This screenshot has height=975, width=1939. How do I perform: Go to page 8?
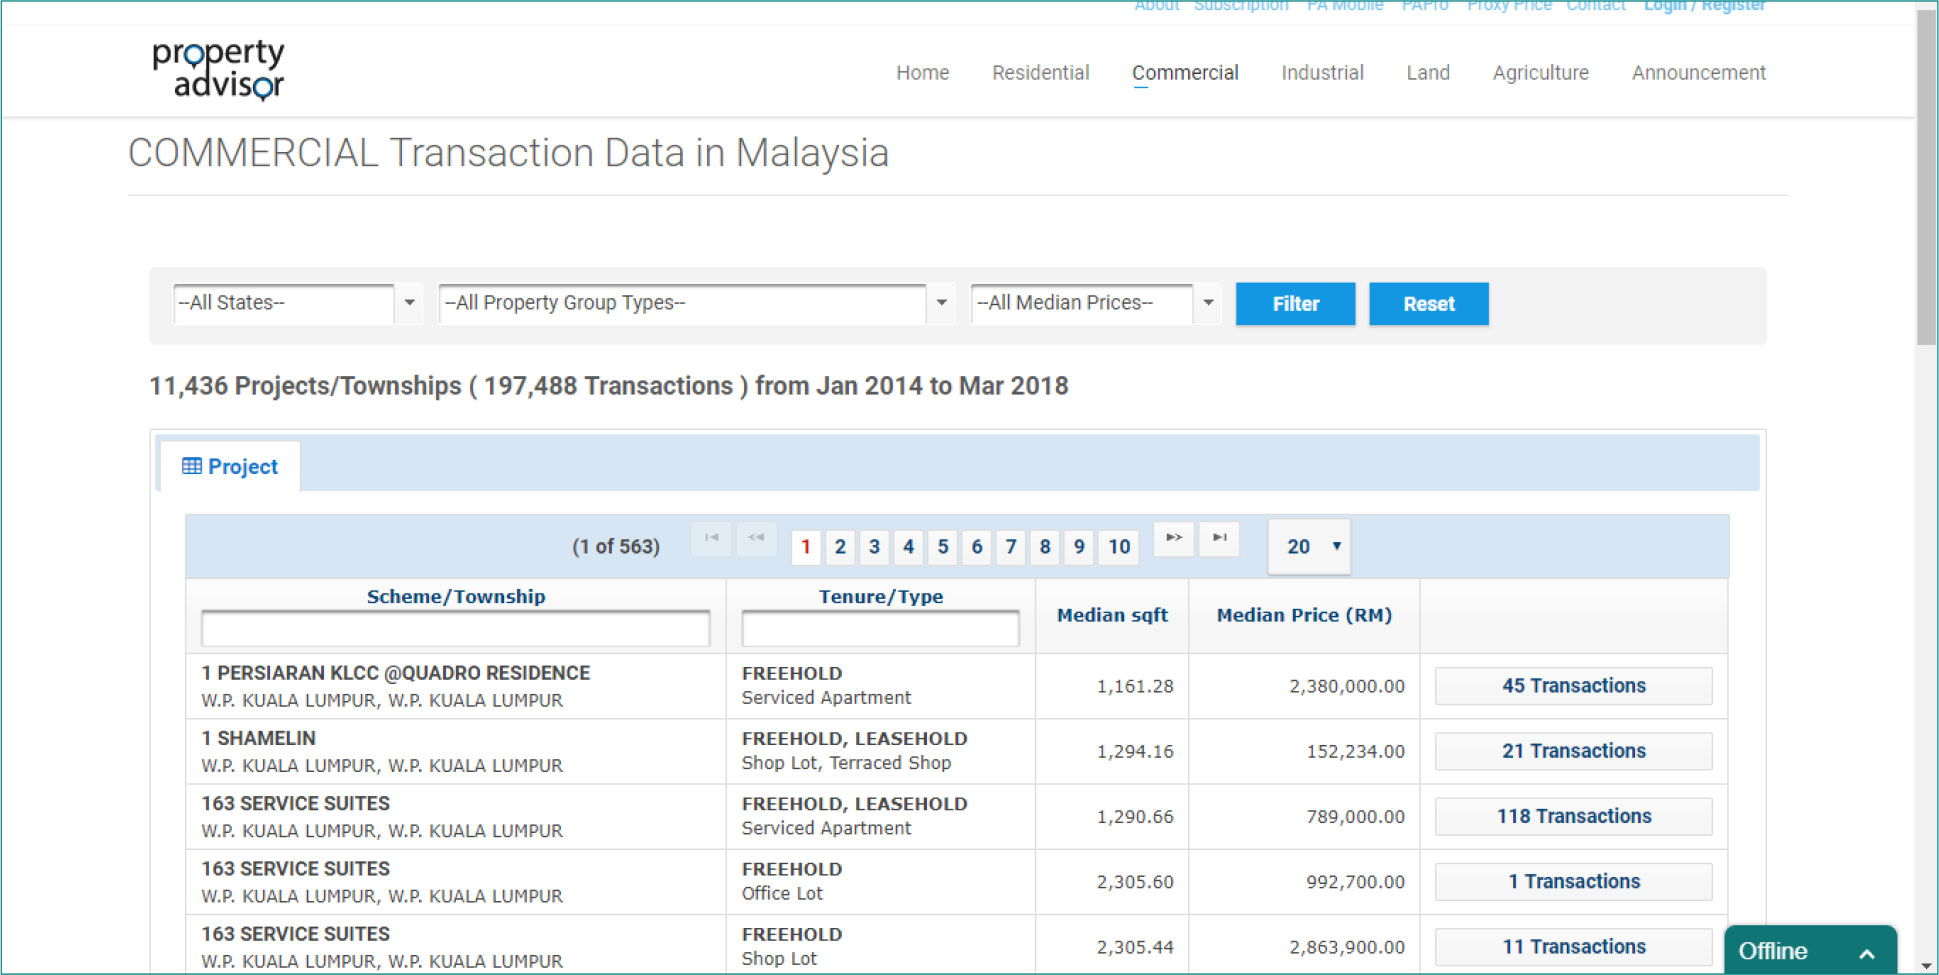tap(1045, 547)
